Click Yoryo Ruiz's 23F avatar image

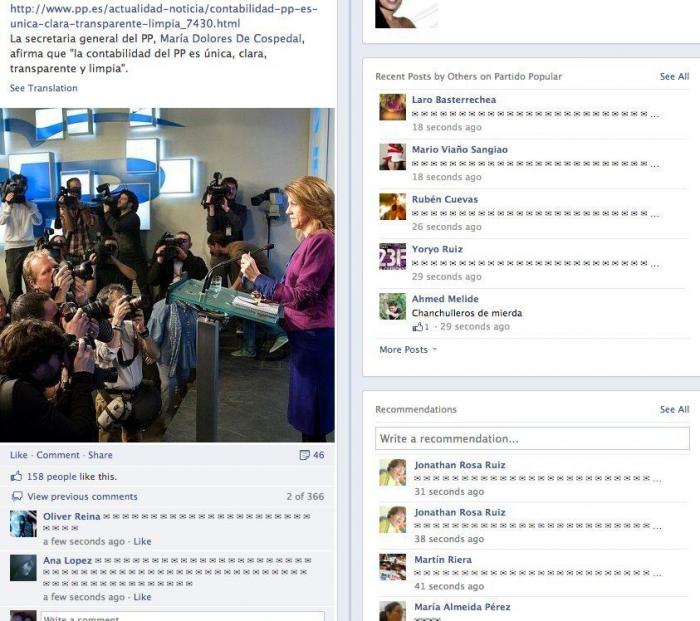tap(392, 256)
